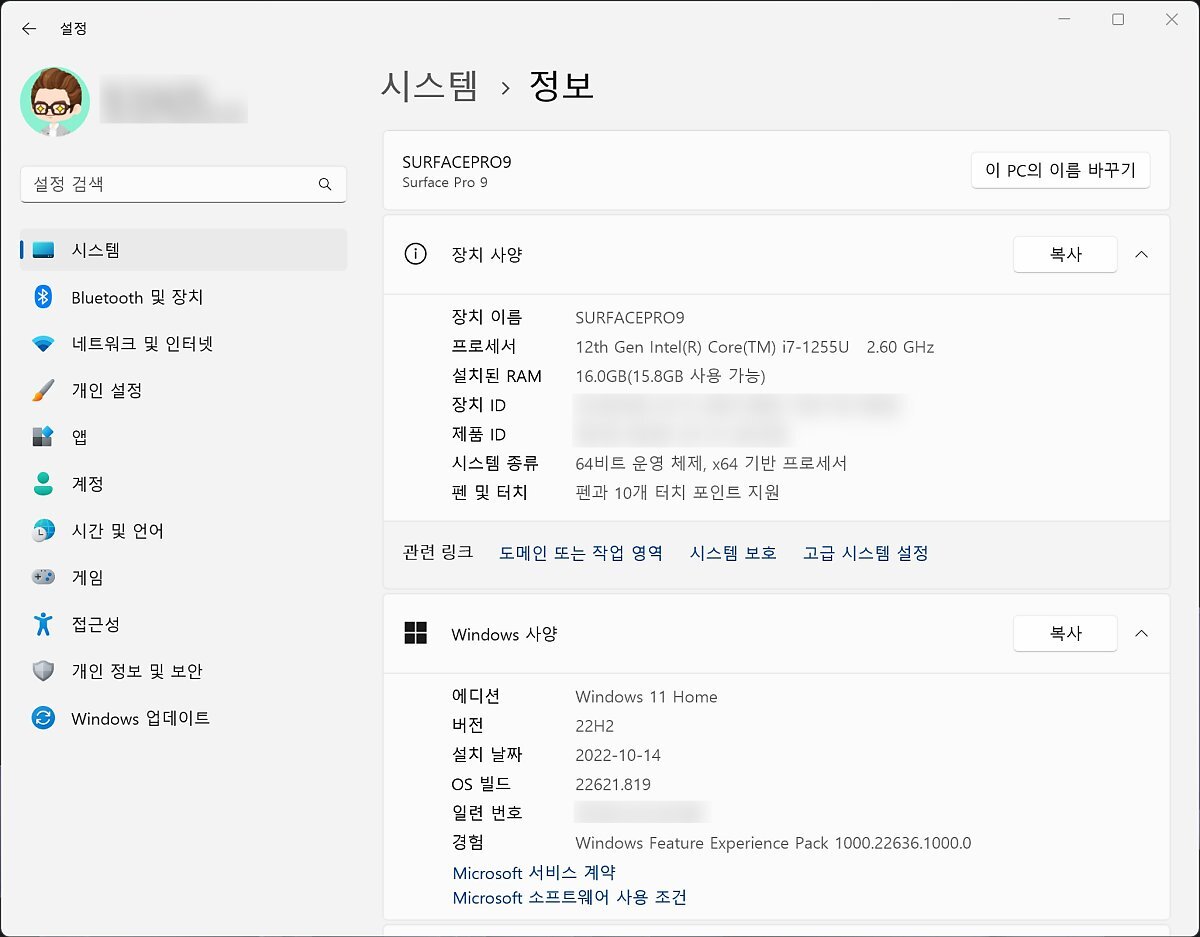Open 고급 시스템 설정 link
Viewport: 1200px width, 937px height.
tap(866, 553)
